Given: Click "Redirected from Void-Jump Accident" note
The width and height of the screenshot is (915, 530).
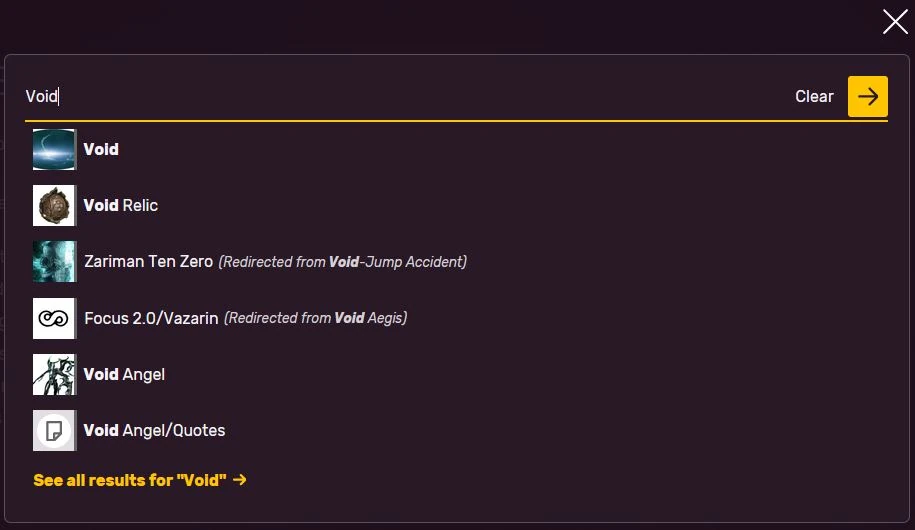Looking at the screenshot, I should click(343, 262).
